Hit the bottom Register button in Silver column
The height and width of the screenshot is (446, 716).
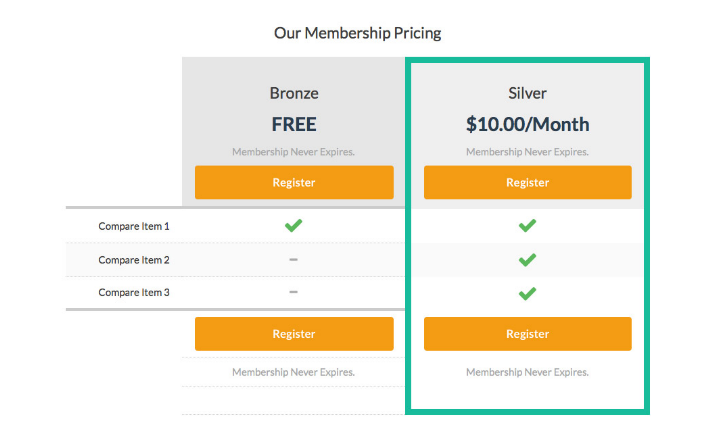click(527, 334)
